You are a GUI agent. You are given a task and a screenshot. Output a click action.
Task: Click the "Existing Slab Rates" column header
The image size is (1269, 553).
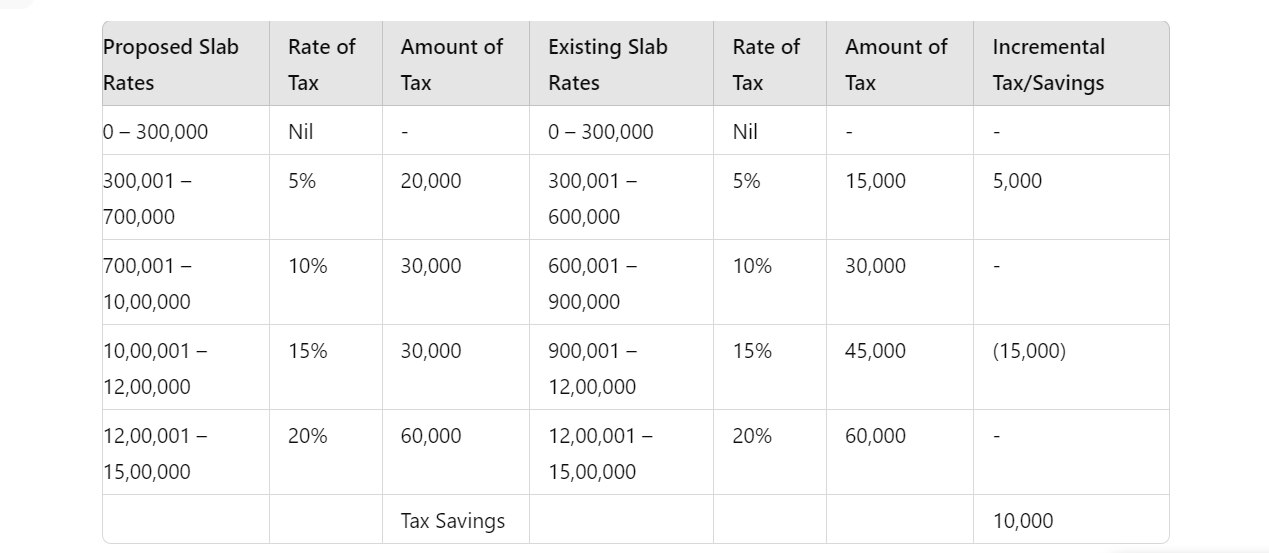pyautogui.click(x=608, y=65)
